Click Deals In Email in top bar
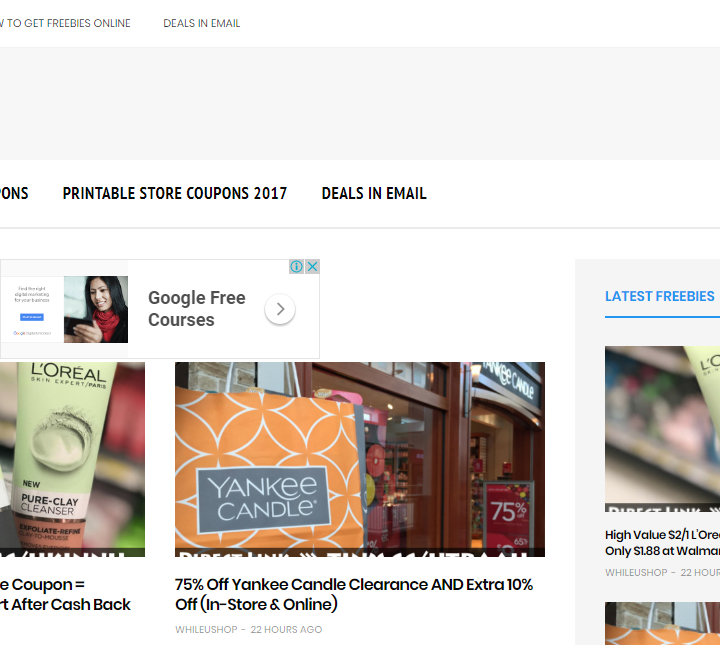Screen dimensions: 720x645 [202, 23]
